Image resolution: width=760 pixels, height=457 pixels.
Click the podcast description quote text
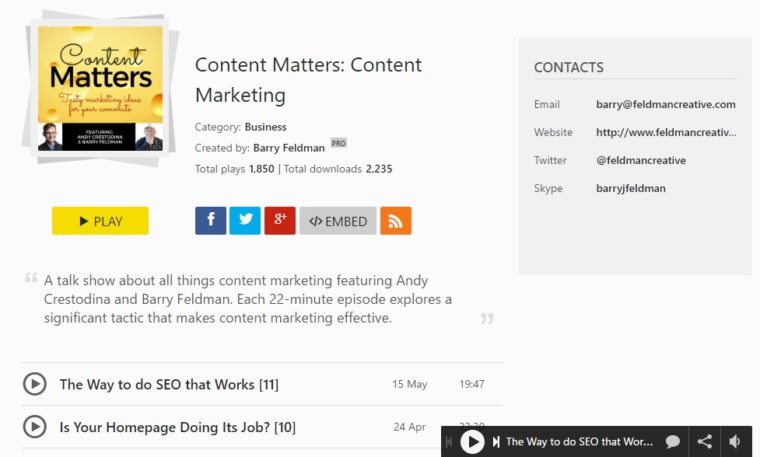248,299
